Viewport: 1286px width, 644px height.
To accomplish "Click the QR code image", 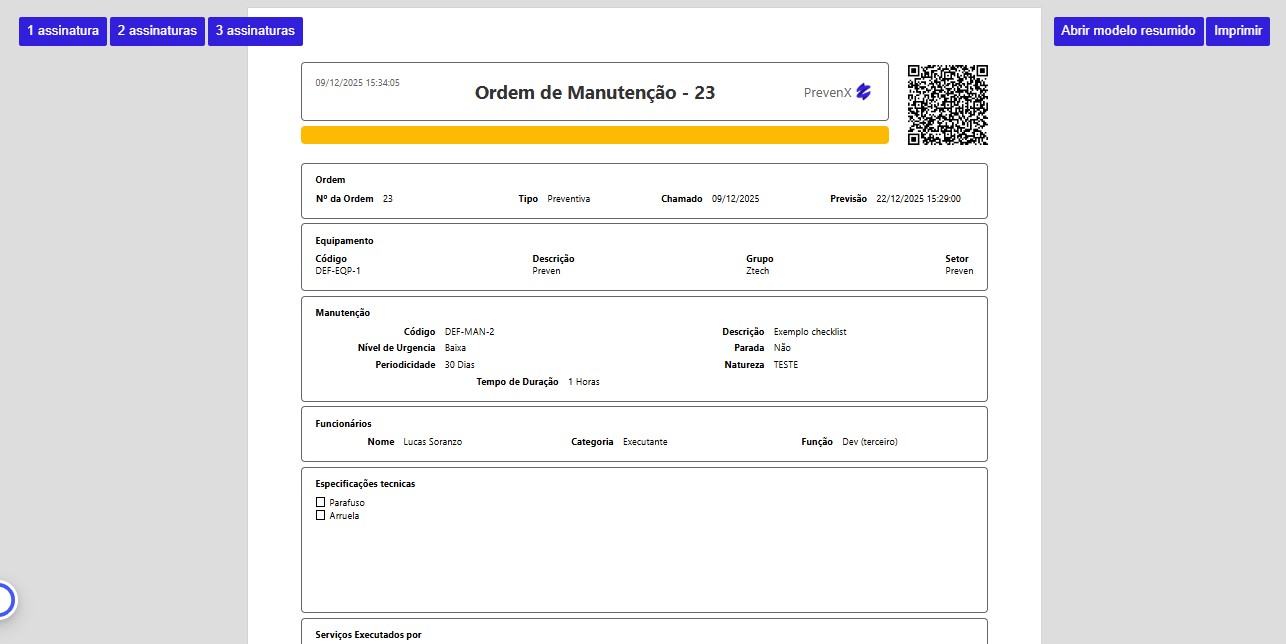I will click(947, 105).
